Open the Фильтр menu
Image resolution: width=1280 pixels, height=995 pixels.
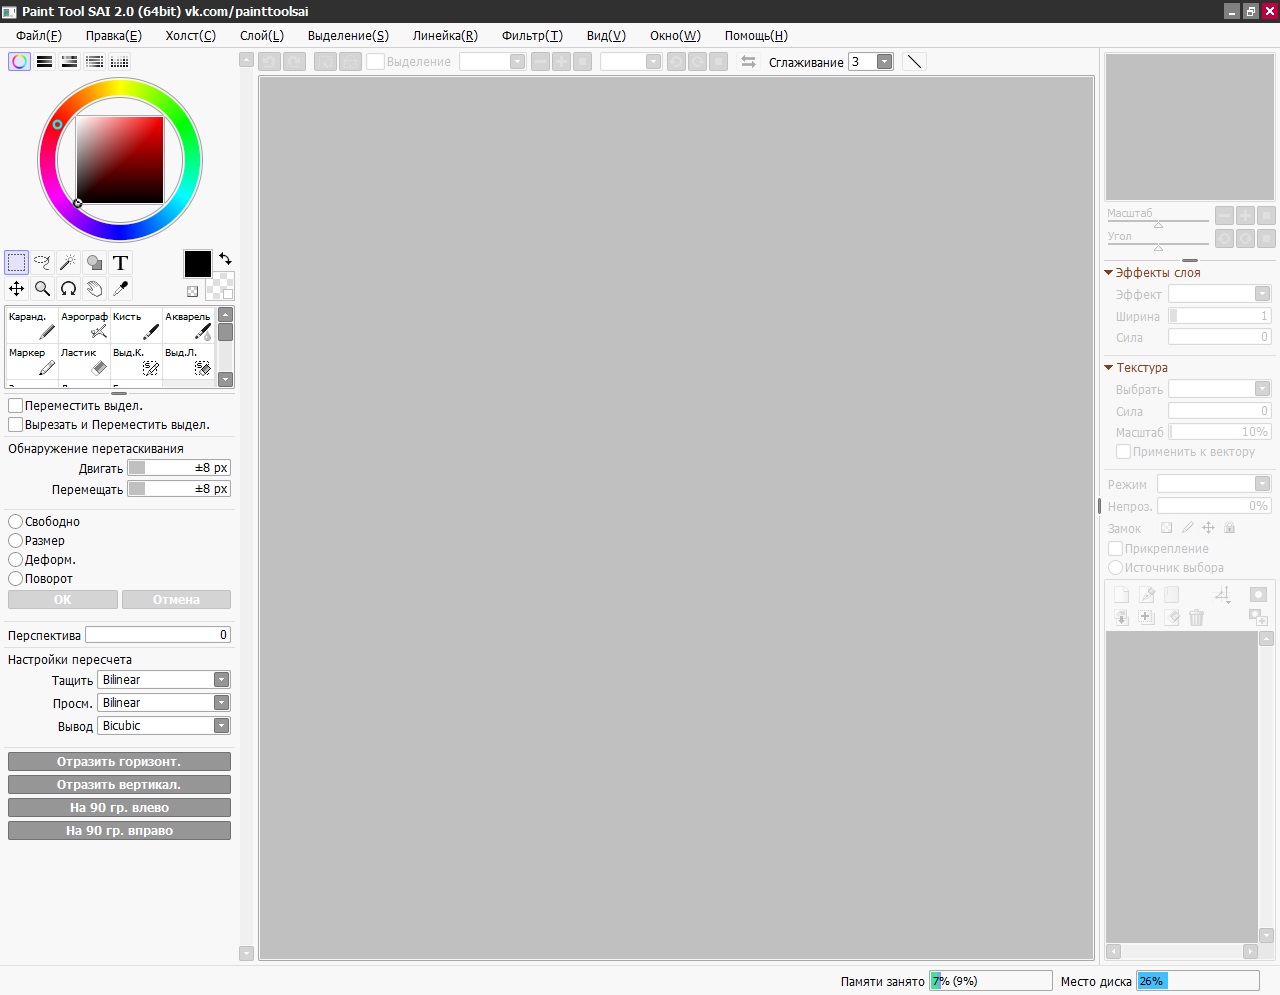click(532, 36)
